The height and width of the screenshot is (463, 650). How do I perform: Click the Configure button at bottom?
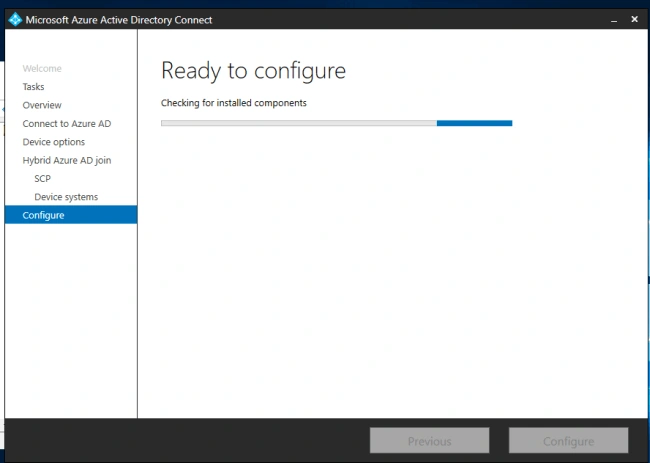coord(568,441)
